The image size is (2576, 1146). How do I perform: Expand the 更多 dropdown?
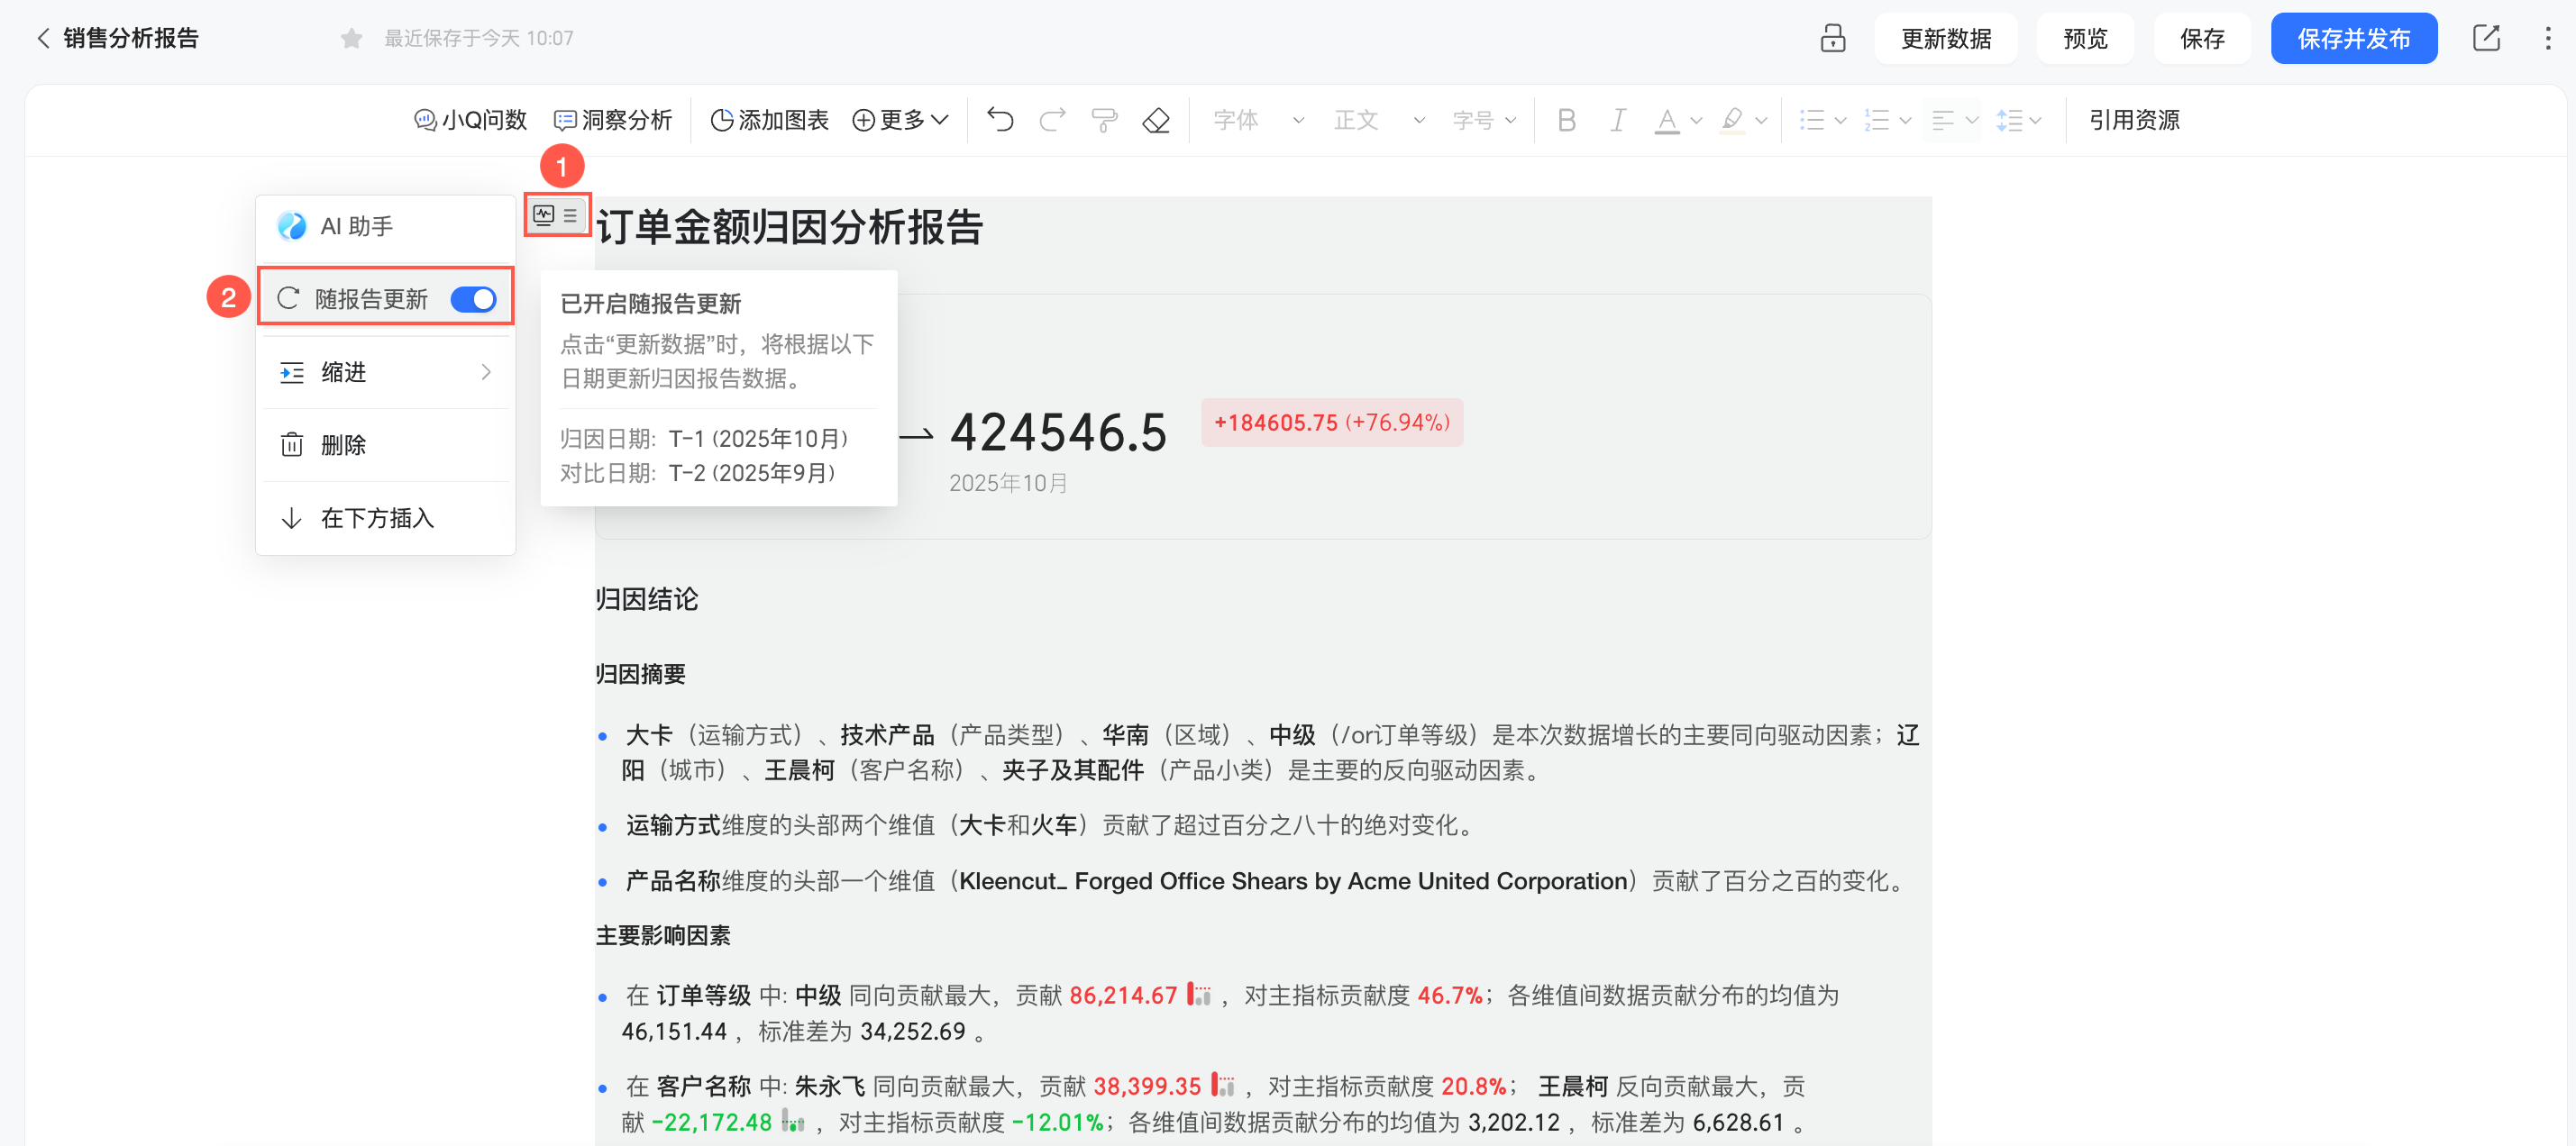pyautogui.click(x=900, y=120)
